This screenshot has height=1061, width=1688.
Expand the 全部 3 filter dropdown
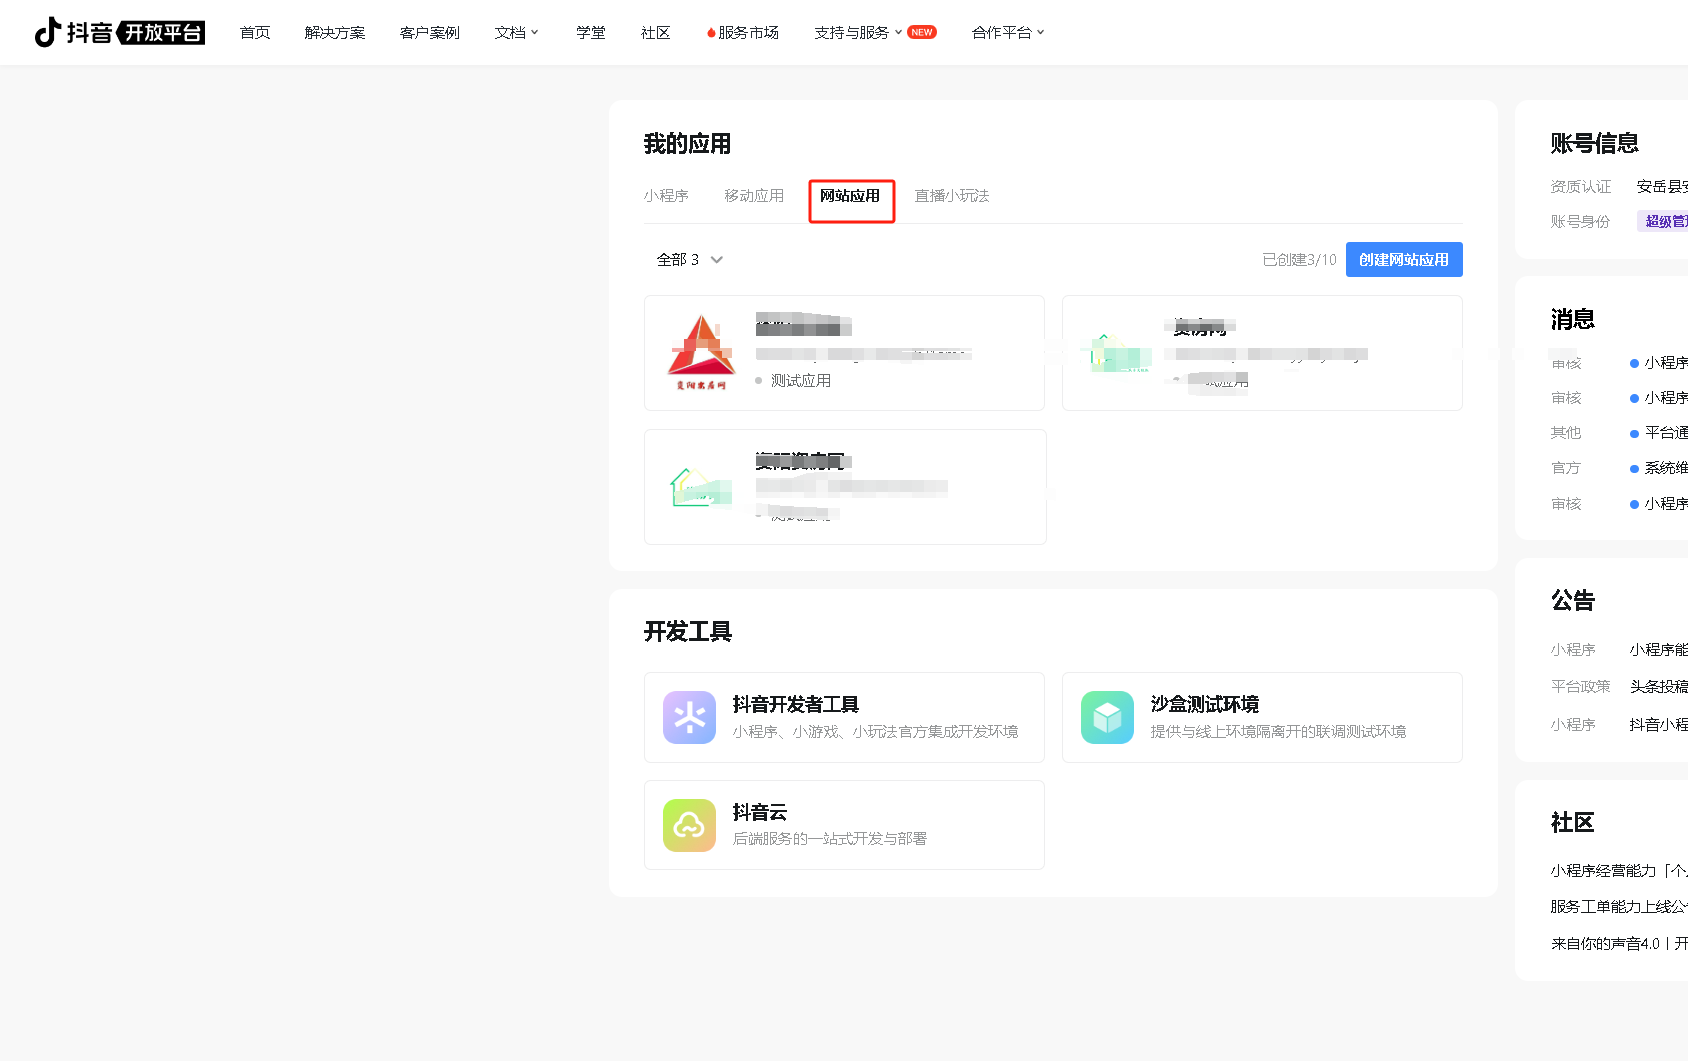coord(689,260)
